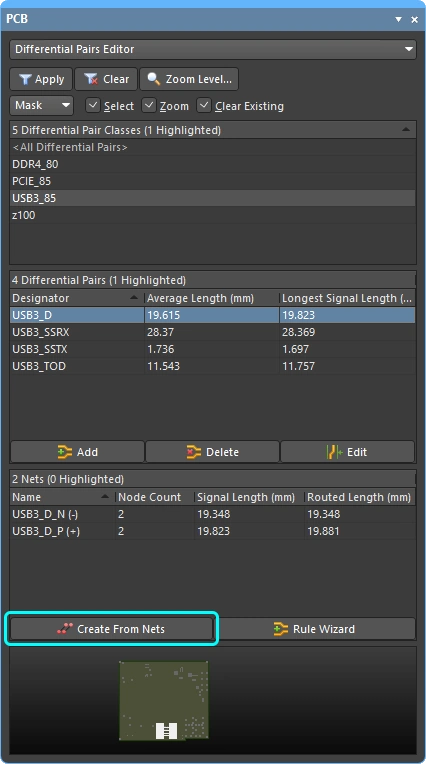Select <All Differential Pairs> class
Viewport: 426px width, 764px height.
[x=213, y=147]
